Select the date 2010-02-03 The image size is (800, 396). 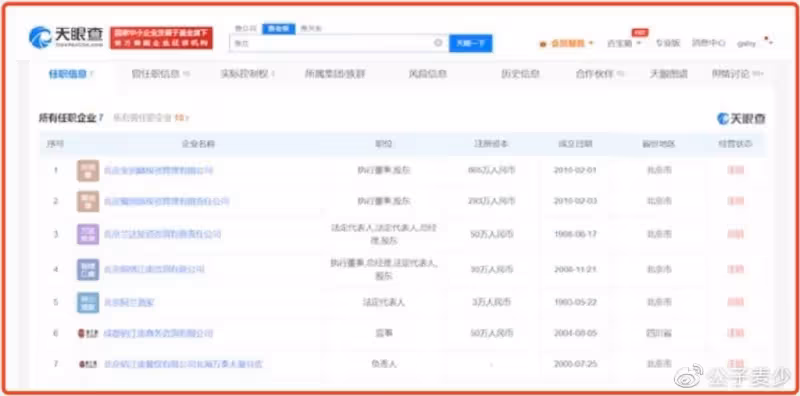point(575,201)
